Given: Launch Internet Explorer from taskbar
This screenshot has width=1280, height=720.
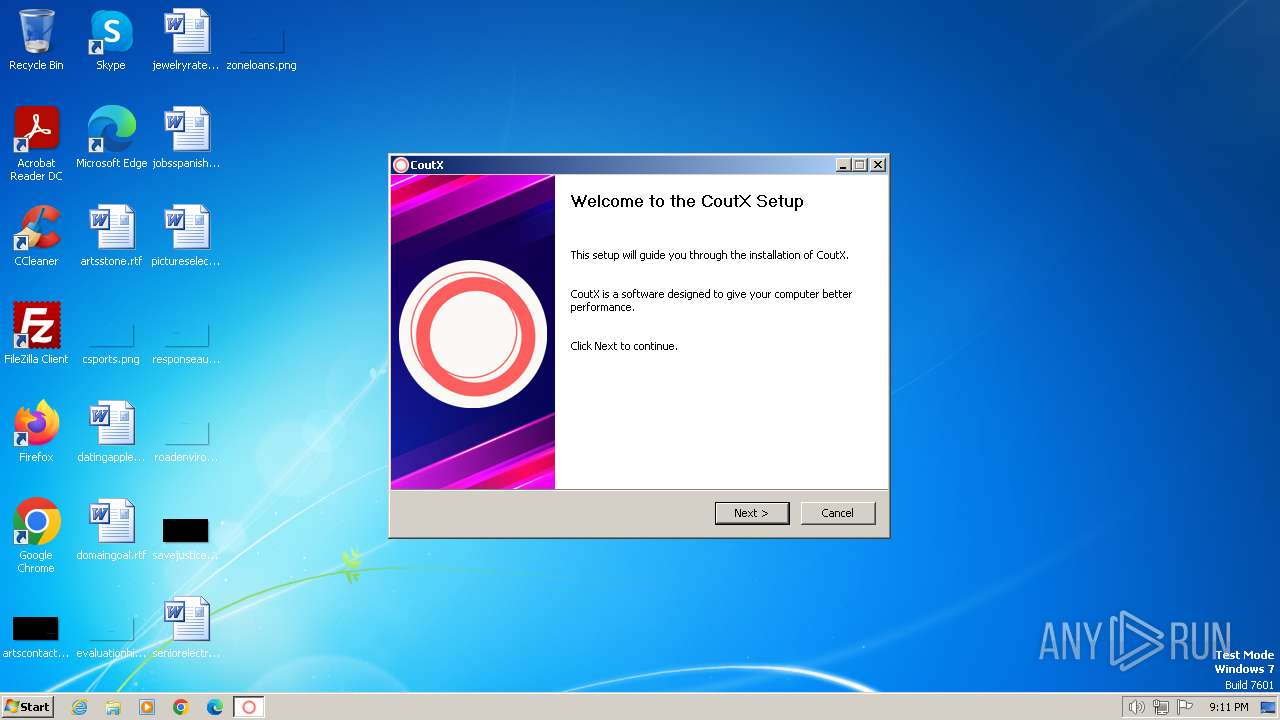Looking at the screenshot, I should 79,707.
